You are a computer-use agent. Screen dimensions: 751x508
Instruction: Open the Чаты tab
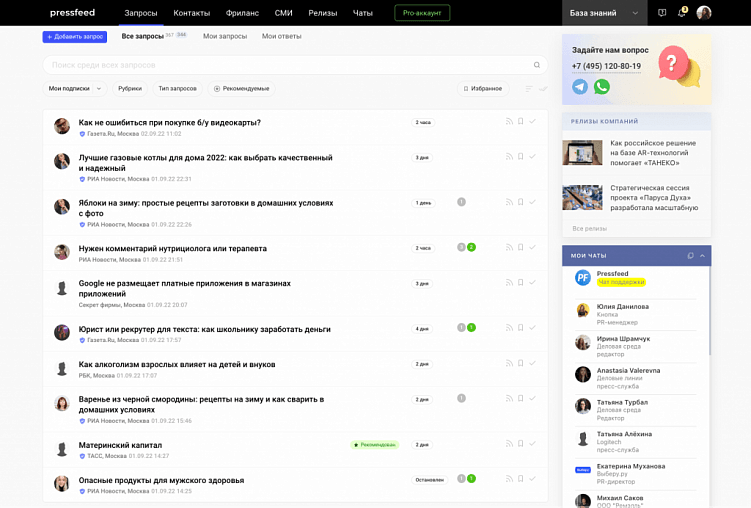pyautogui.click(x=363, y=13)
